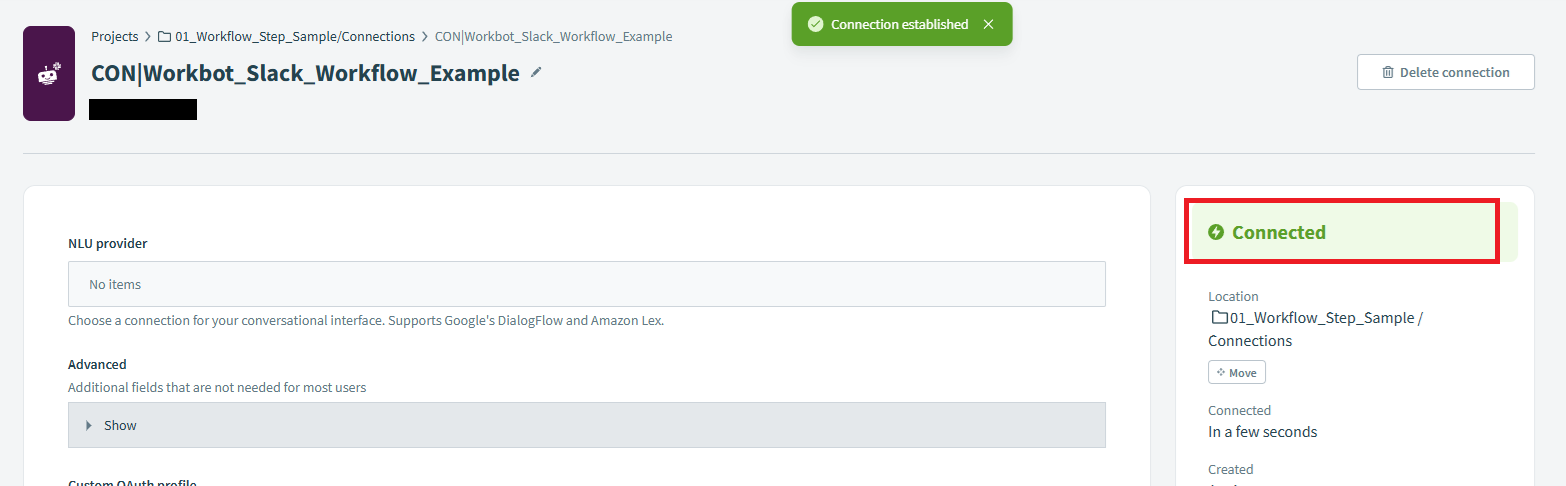Click the Created label
The width and height of the screenshot is (1566, 486).
(1231, 469)
